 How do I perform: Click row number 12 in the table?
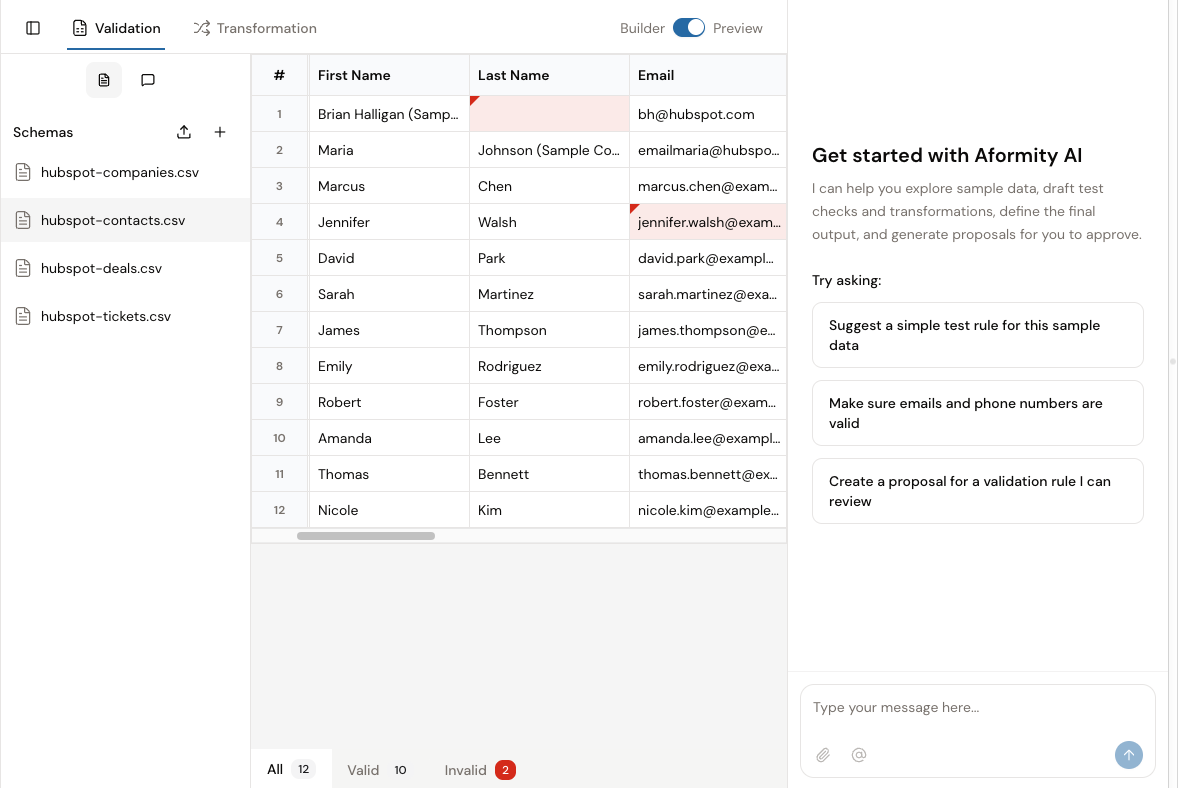tap(279, 511)
